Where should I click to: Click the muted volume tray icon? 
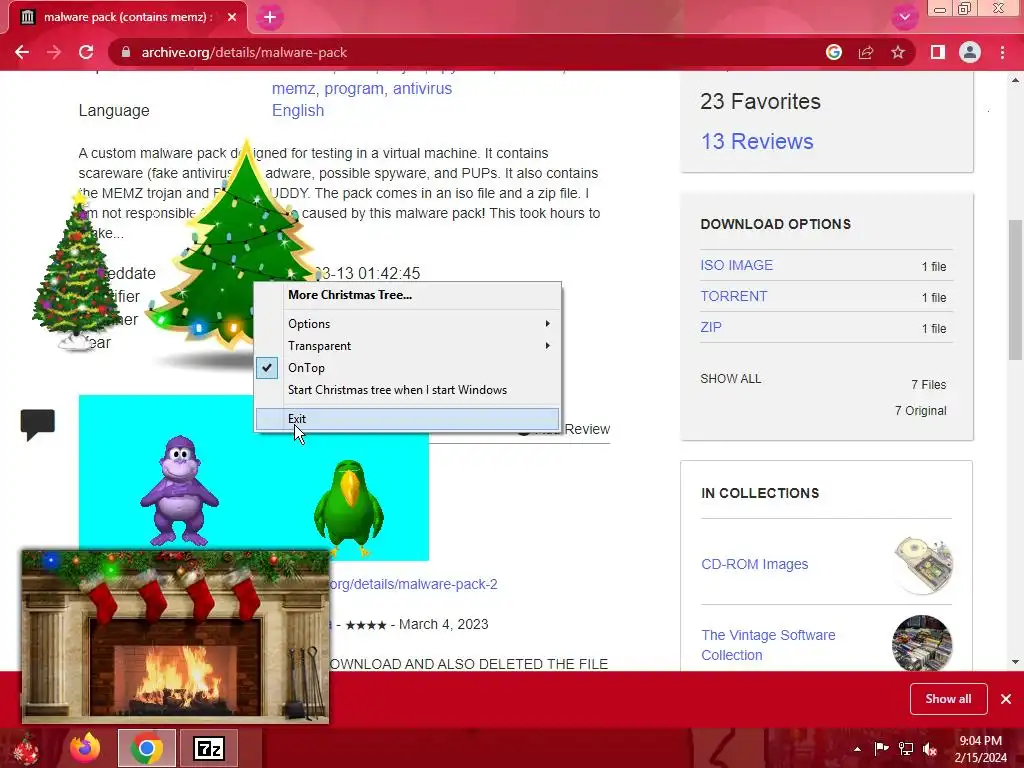[x=930, y=749]
